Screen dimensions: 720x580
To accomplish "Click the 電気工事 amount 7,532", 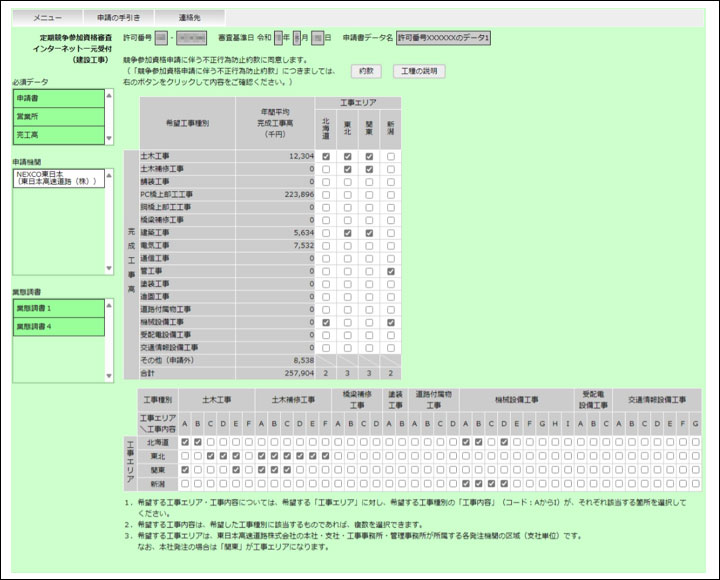I will [x=304, y=246].
